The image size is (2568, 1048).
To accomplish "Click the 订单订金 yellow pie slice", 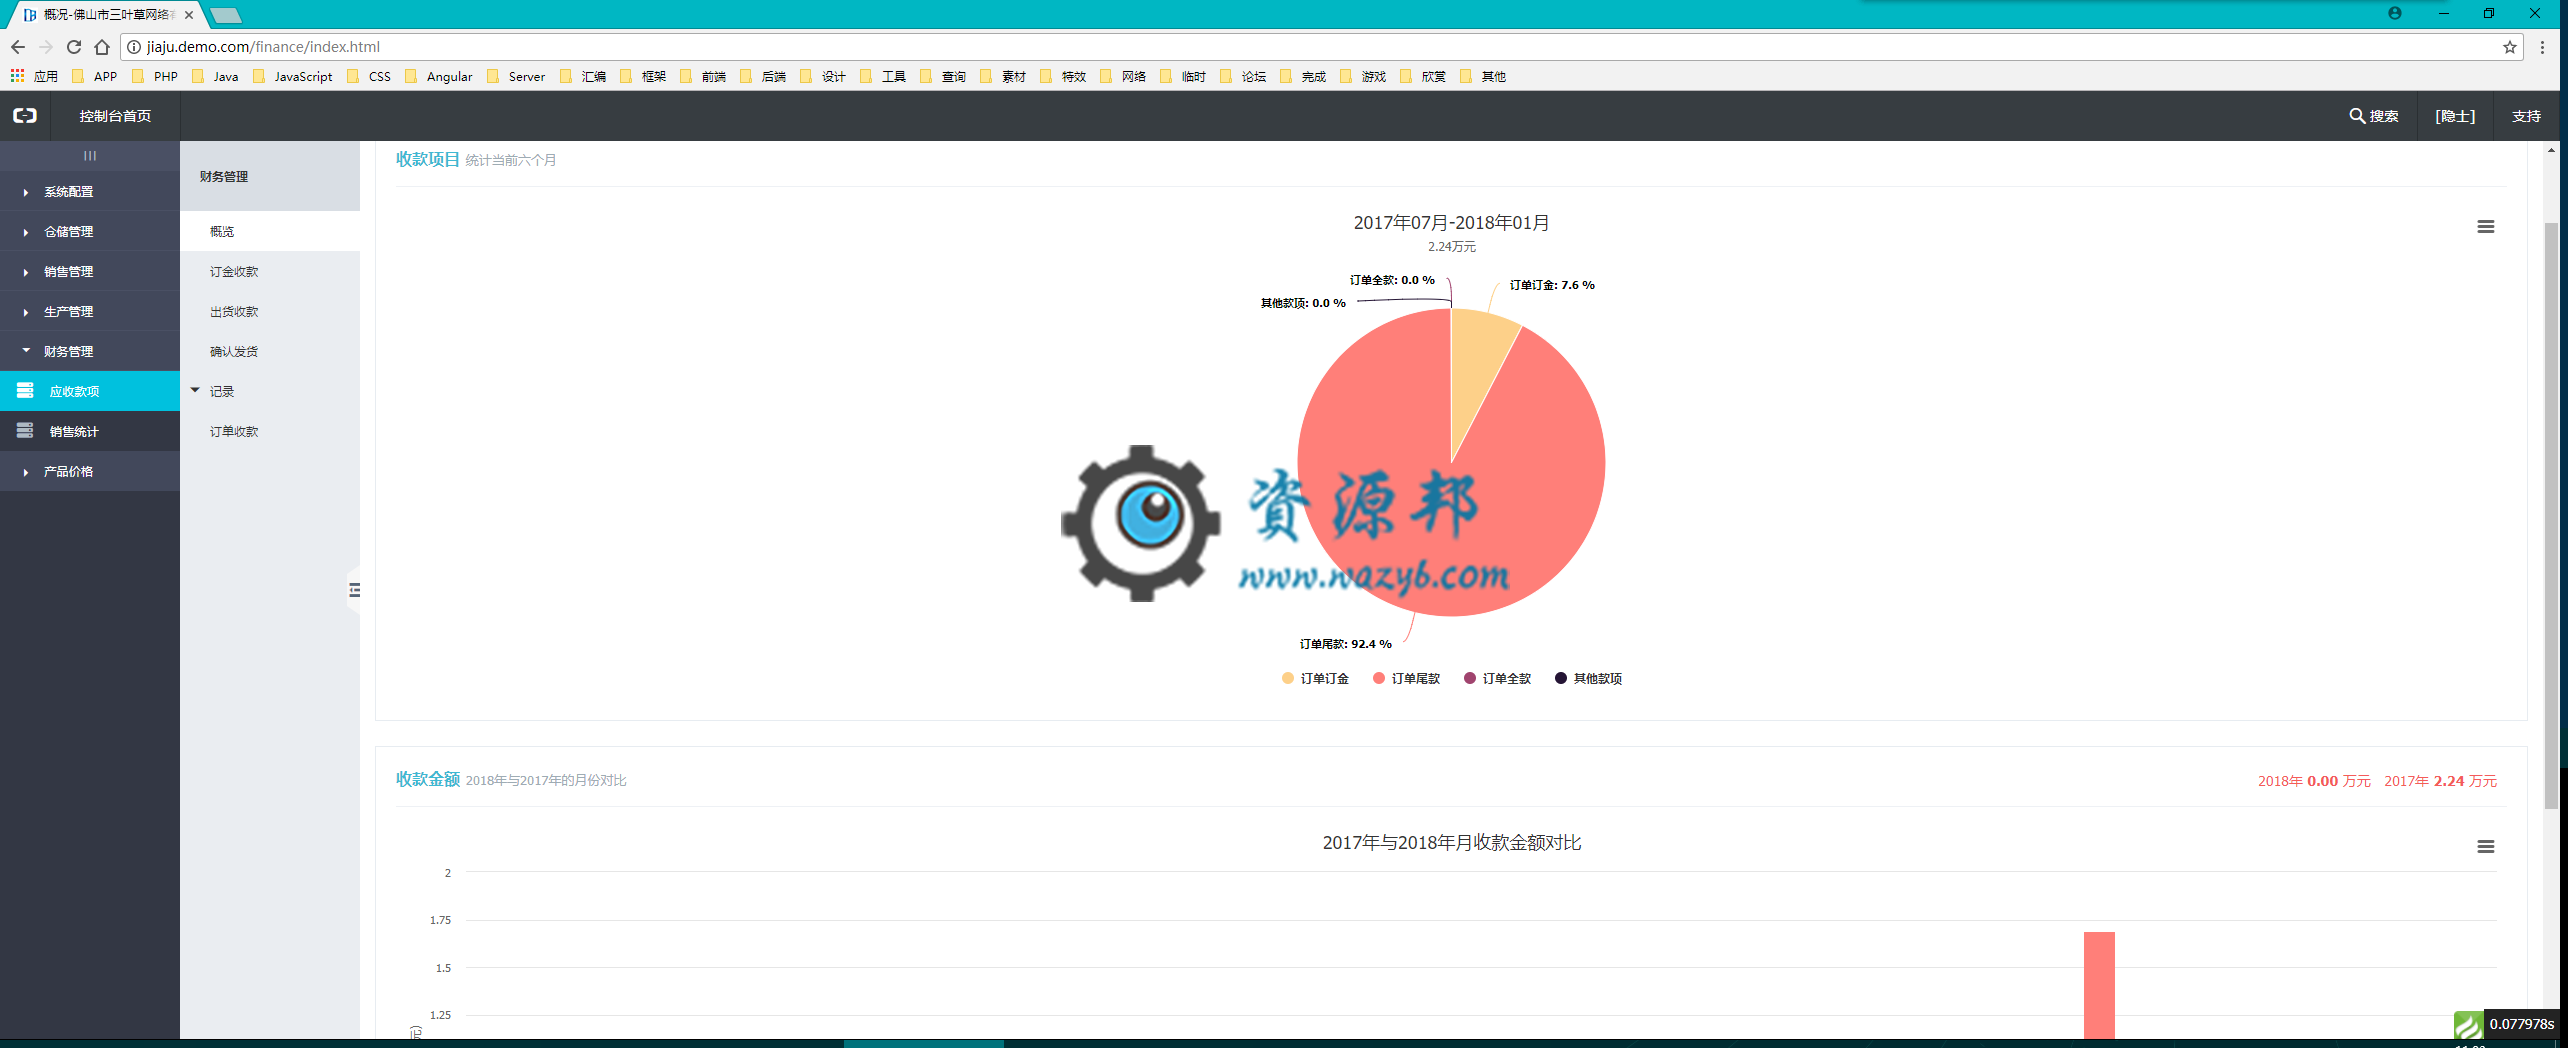I will [x=1474, y=370].
